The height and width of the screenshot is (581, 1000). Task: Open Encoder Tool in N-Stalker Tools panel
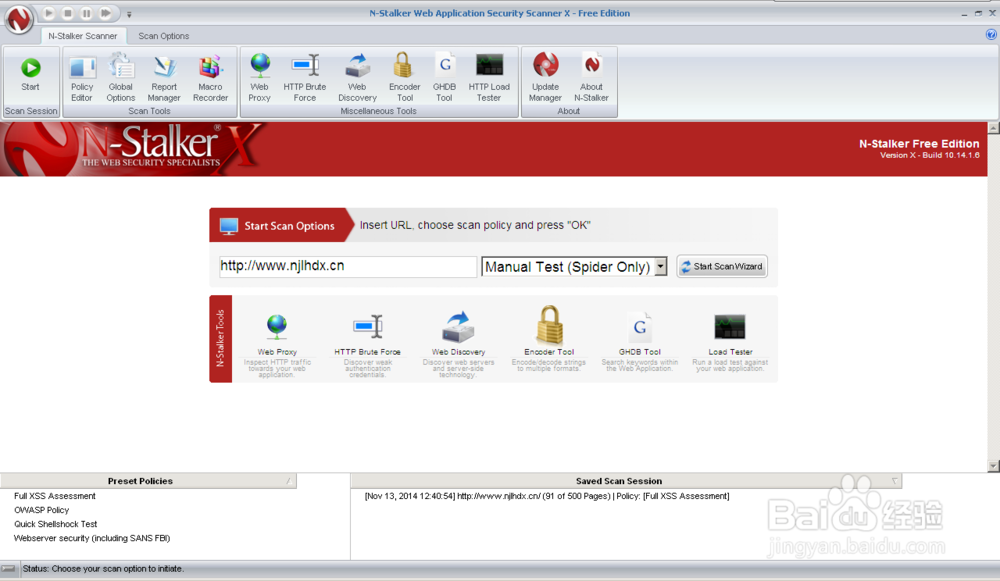pos(548,339)
